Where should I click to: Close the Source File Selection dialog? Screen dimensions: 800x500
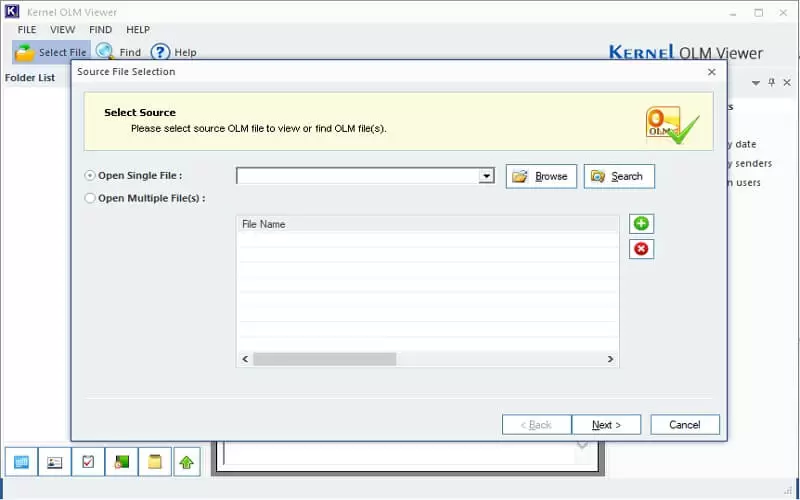(712, 72)
